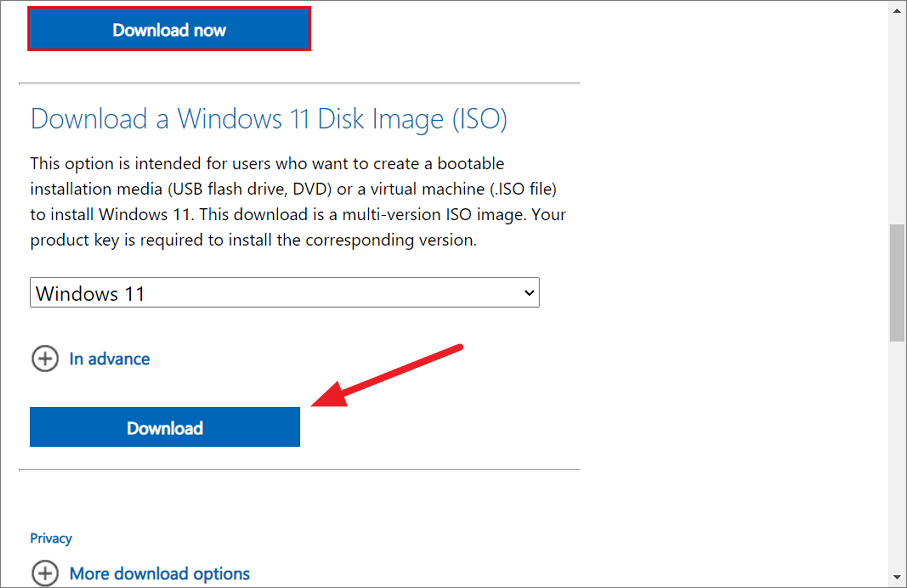Click the horizontal divider above the ISO heading
Image resolution: width=907 pixels, height=588 pixels.
click(300, 83)
